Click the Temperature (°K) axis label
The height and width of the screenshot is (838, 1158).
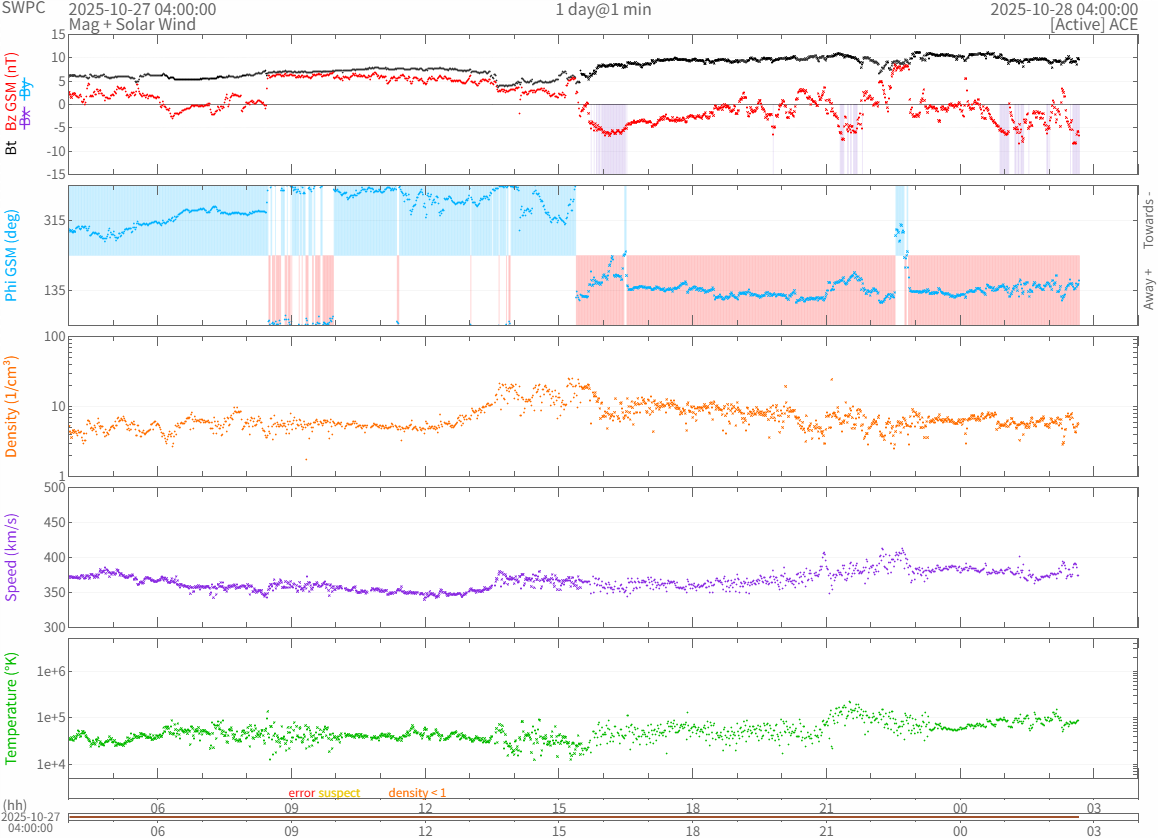[x=12, y=708]
